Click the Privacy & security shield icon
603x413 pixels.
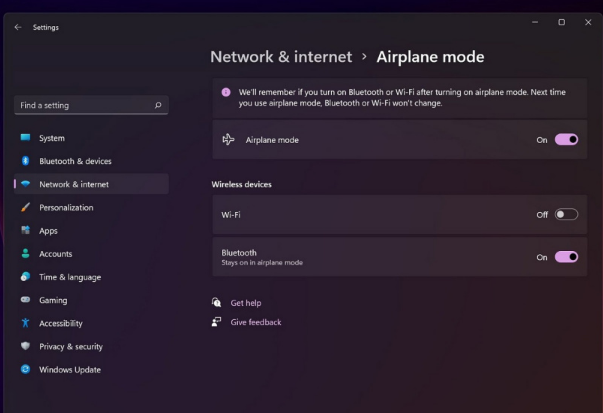coord(26,346)
